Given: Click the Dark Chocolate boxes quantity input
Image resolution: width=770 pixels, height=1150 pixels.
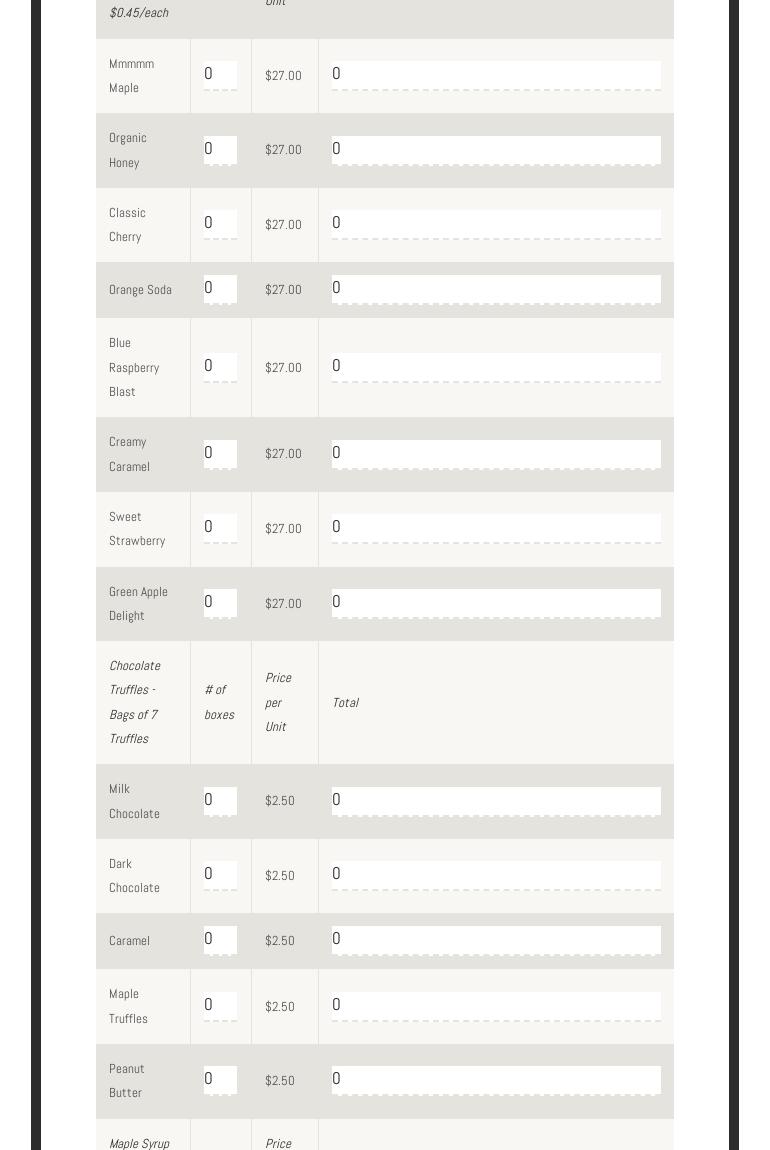Looking at the screenshot, I should (x=220, y=875).
